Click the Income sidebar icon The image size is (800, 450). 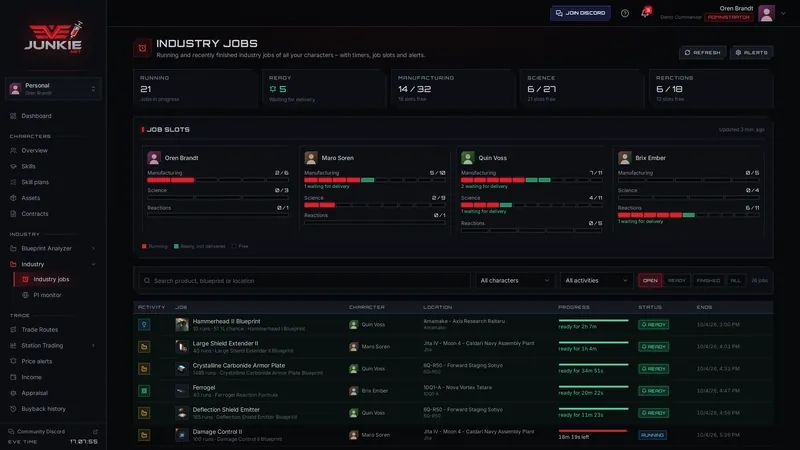click(13, 377)
